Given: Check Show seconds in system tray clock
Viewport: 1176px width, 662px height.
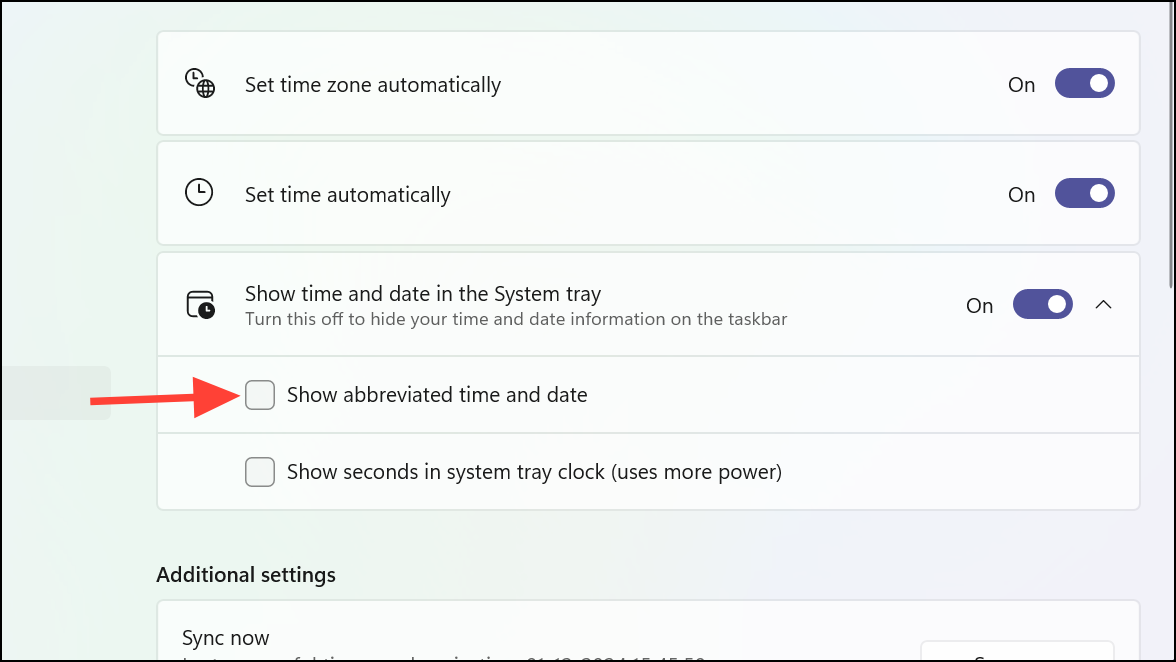Looking at the screenshot, I should [x=260, y=471].
